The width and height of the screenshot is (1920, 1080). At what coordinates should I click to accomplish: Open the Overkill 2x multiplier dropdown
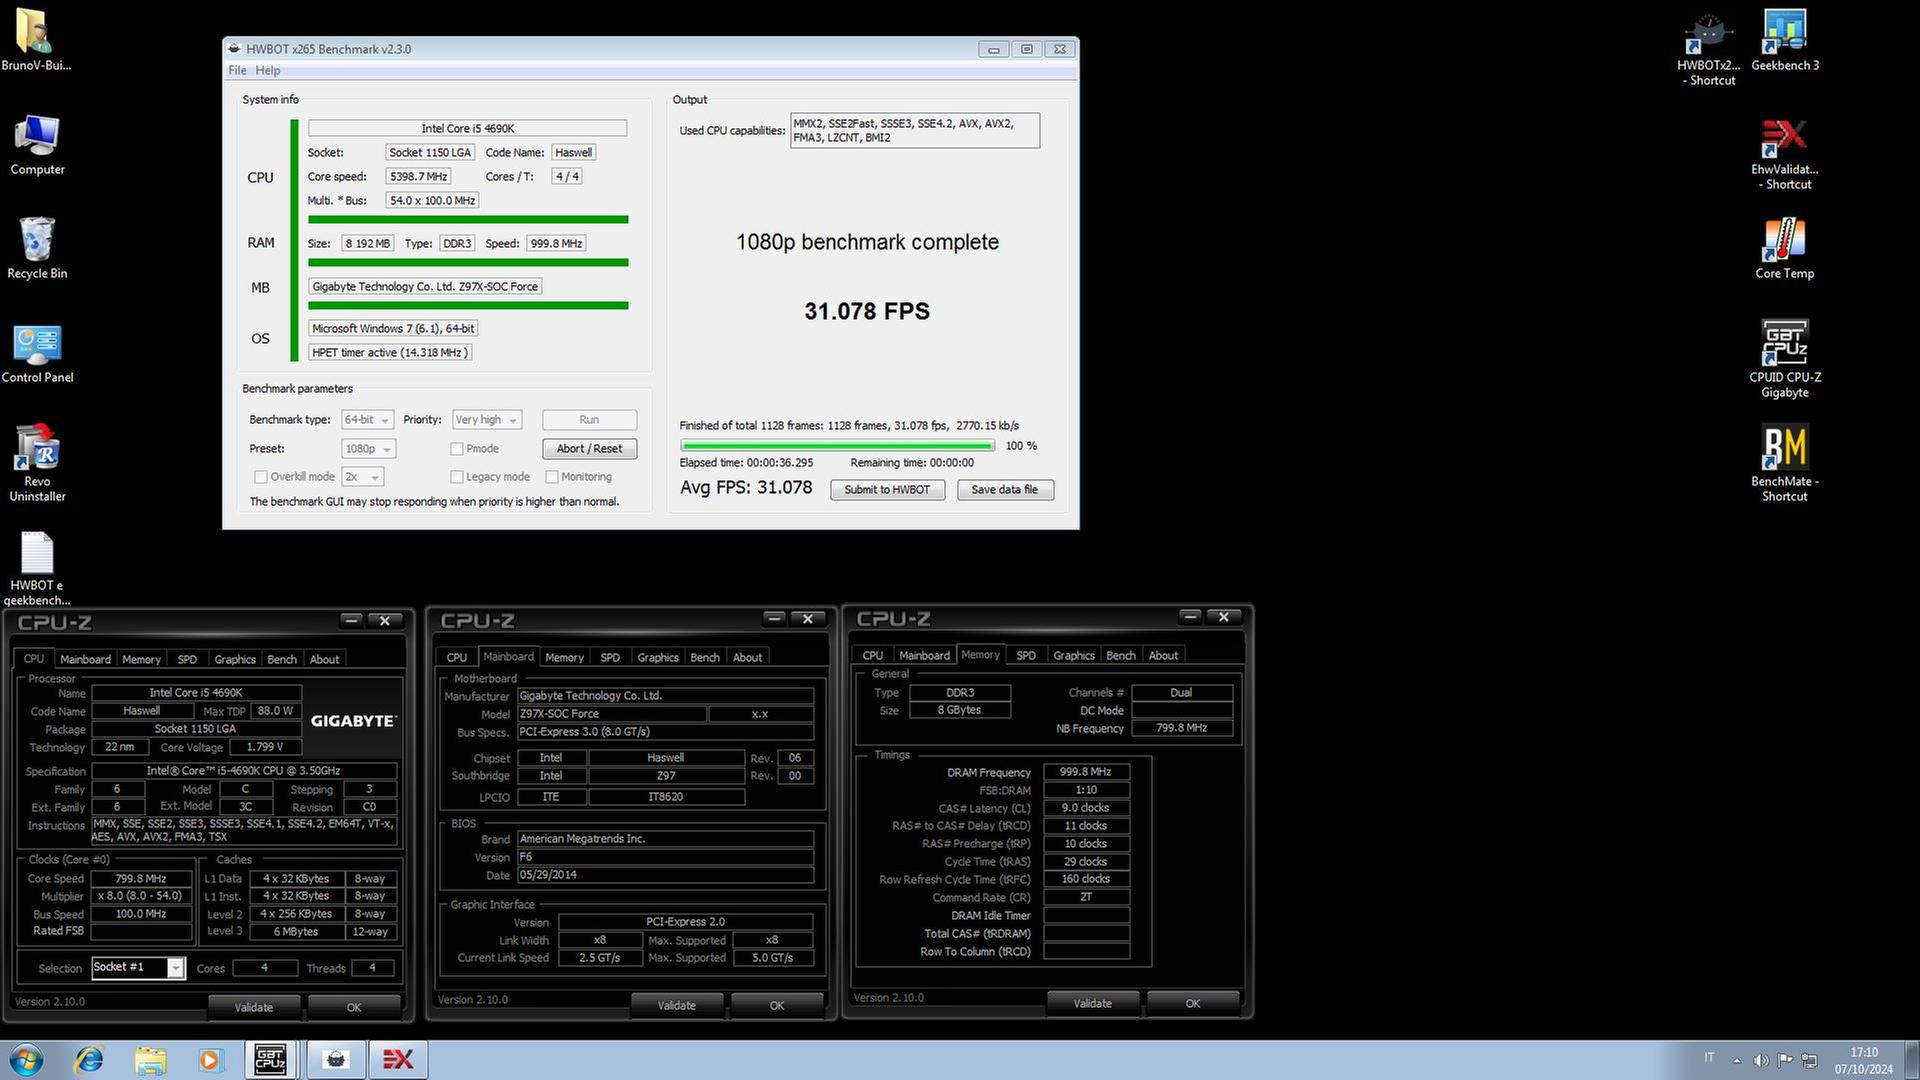pyautogui.click(x=362, y=477)
